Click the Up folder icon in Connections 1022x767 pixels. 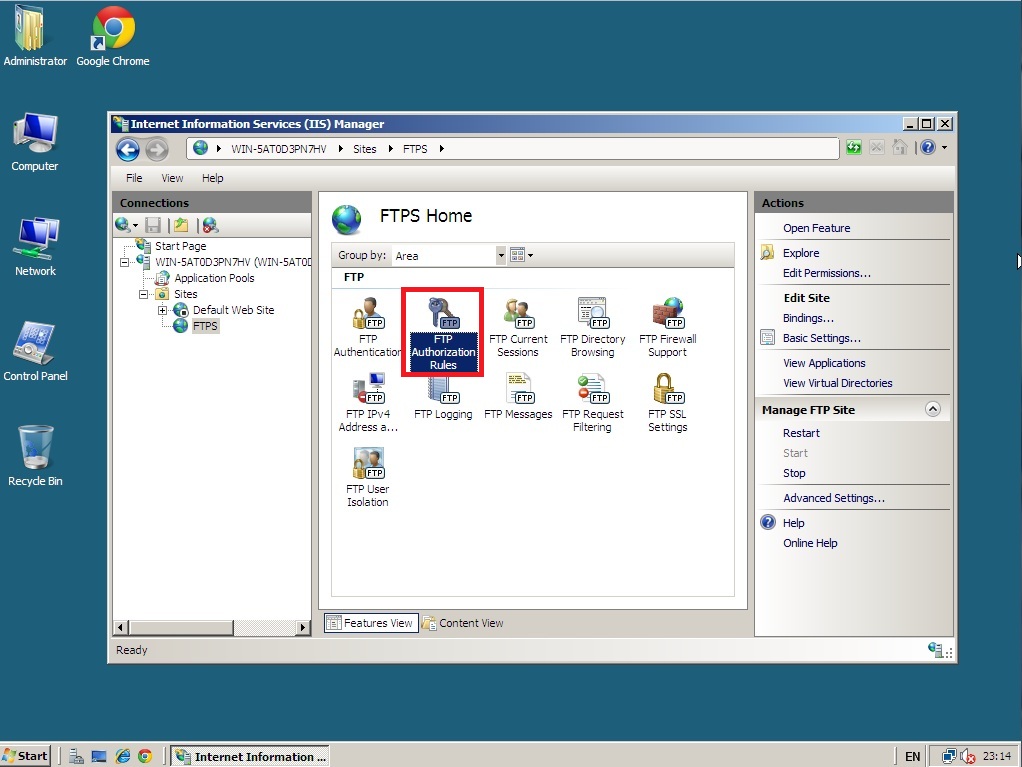[x=181, y=225]
